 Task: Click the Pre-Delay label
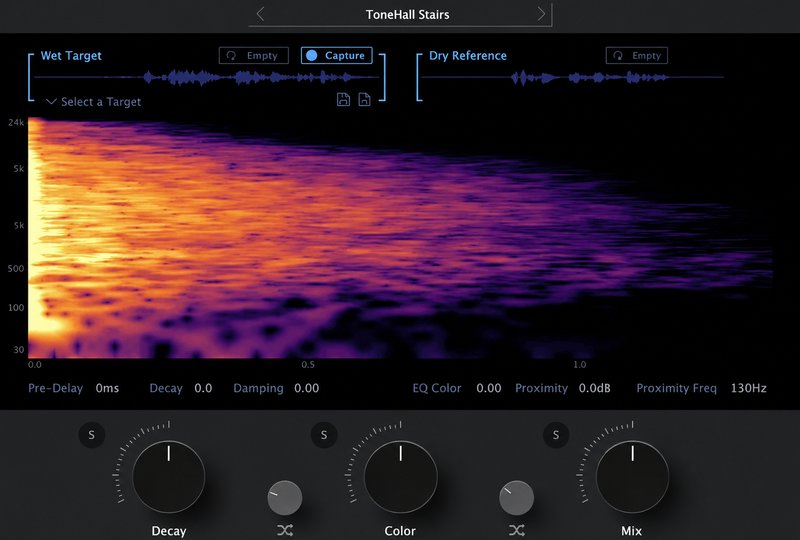click(56, 388)
